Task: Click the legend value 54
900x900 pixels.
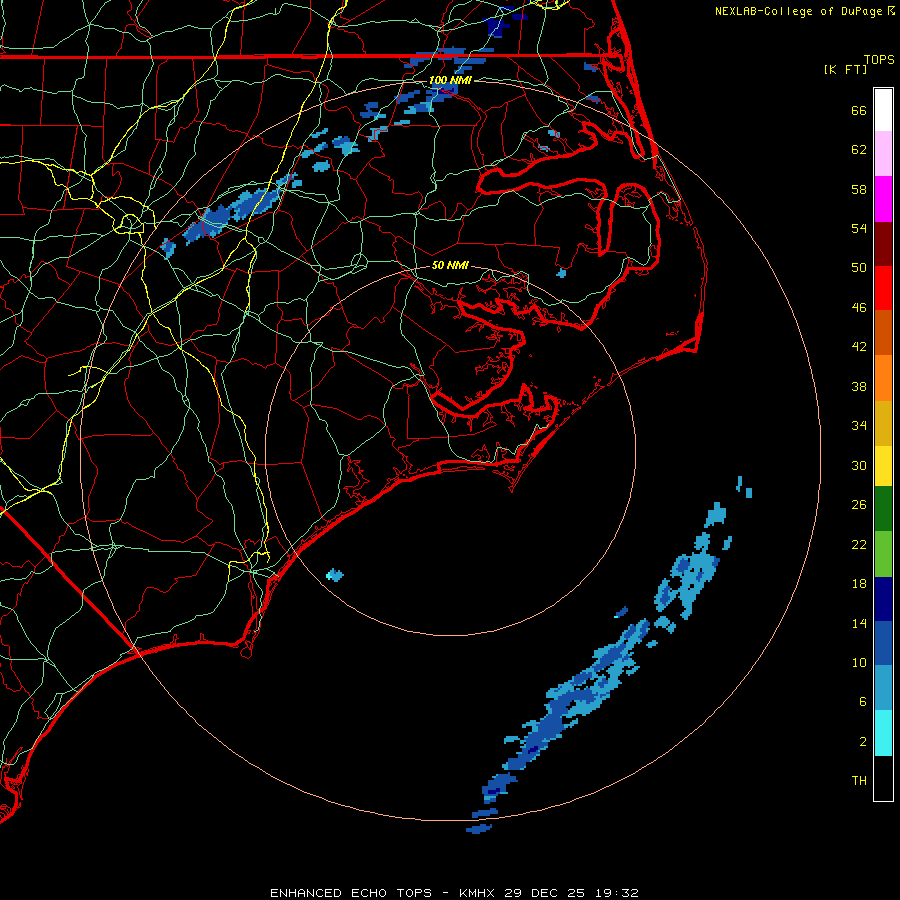Action: pos(859,228)
